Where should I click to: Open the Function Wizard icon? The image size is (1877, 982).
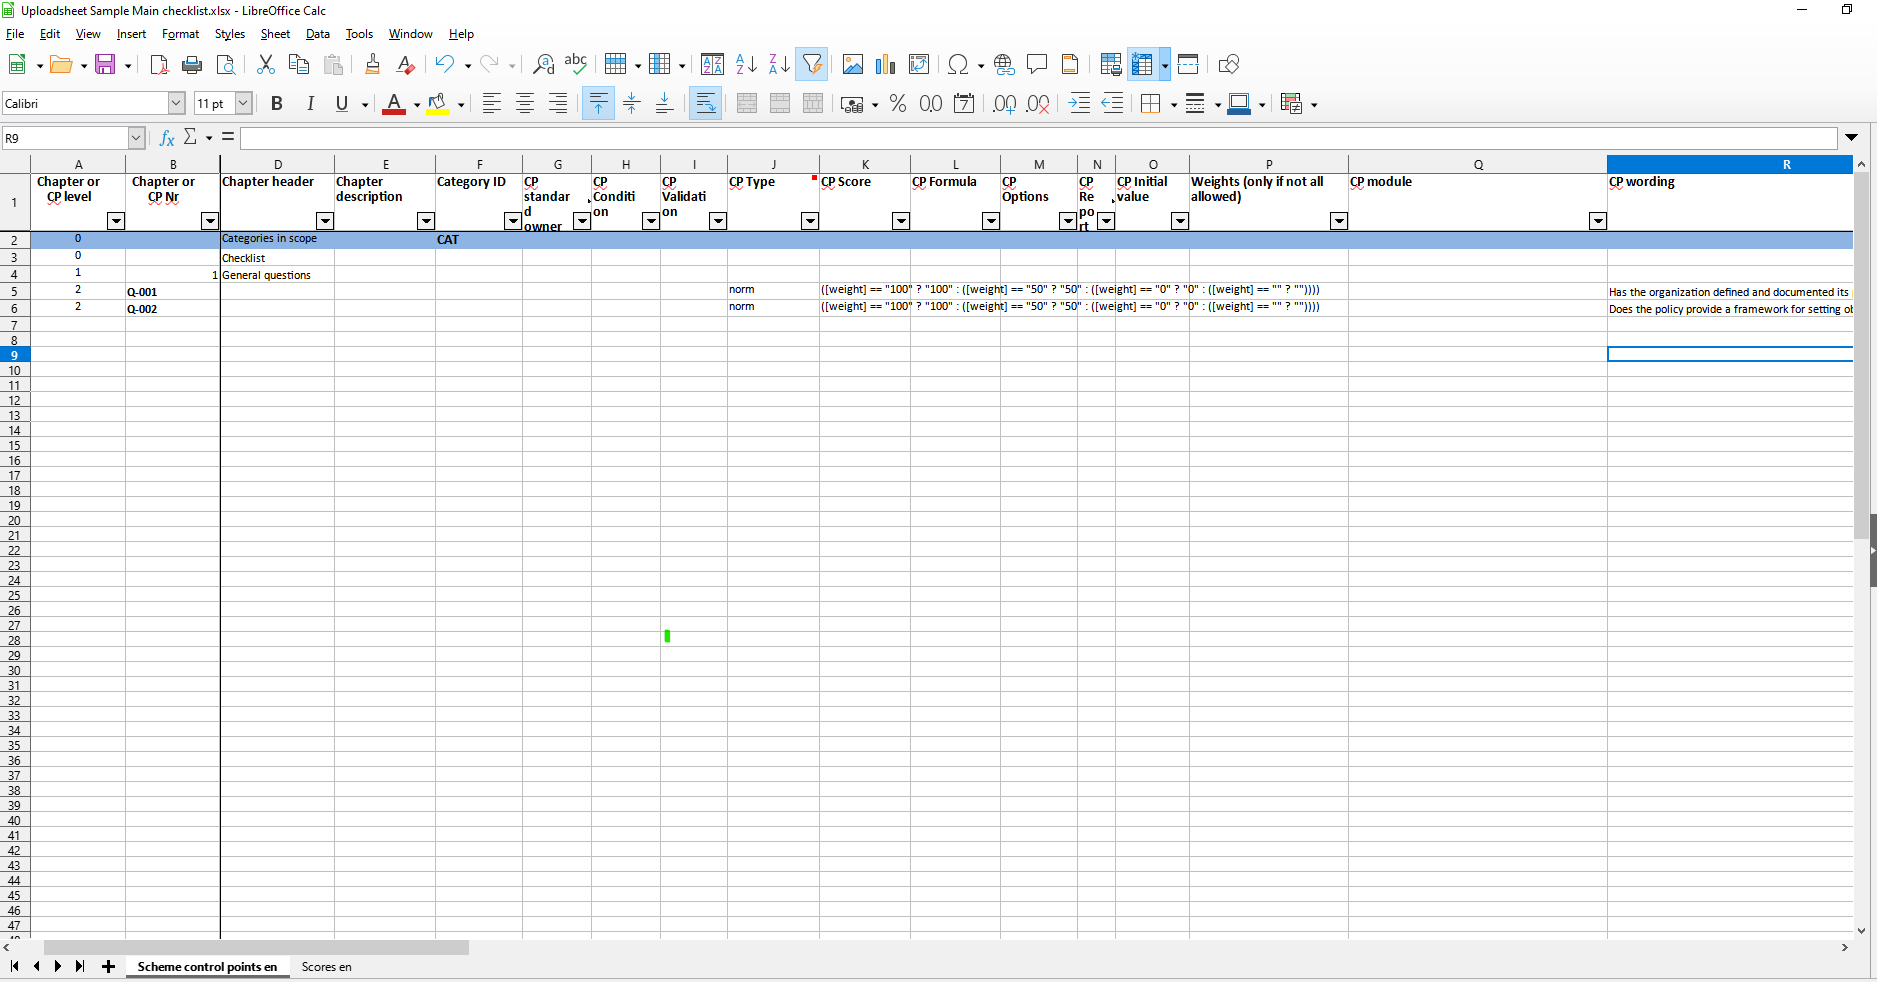point(167,138)
